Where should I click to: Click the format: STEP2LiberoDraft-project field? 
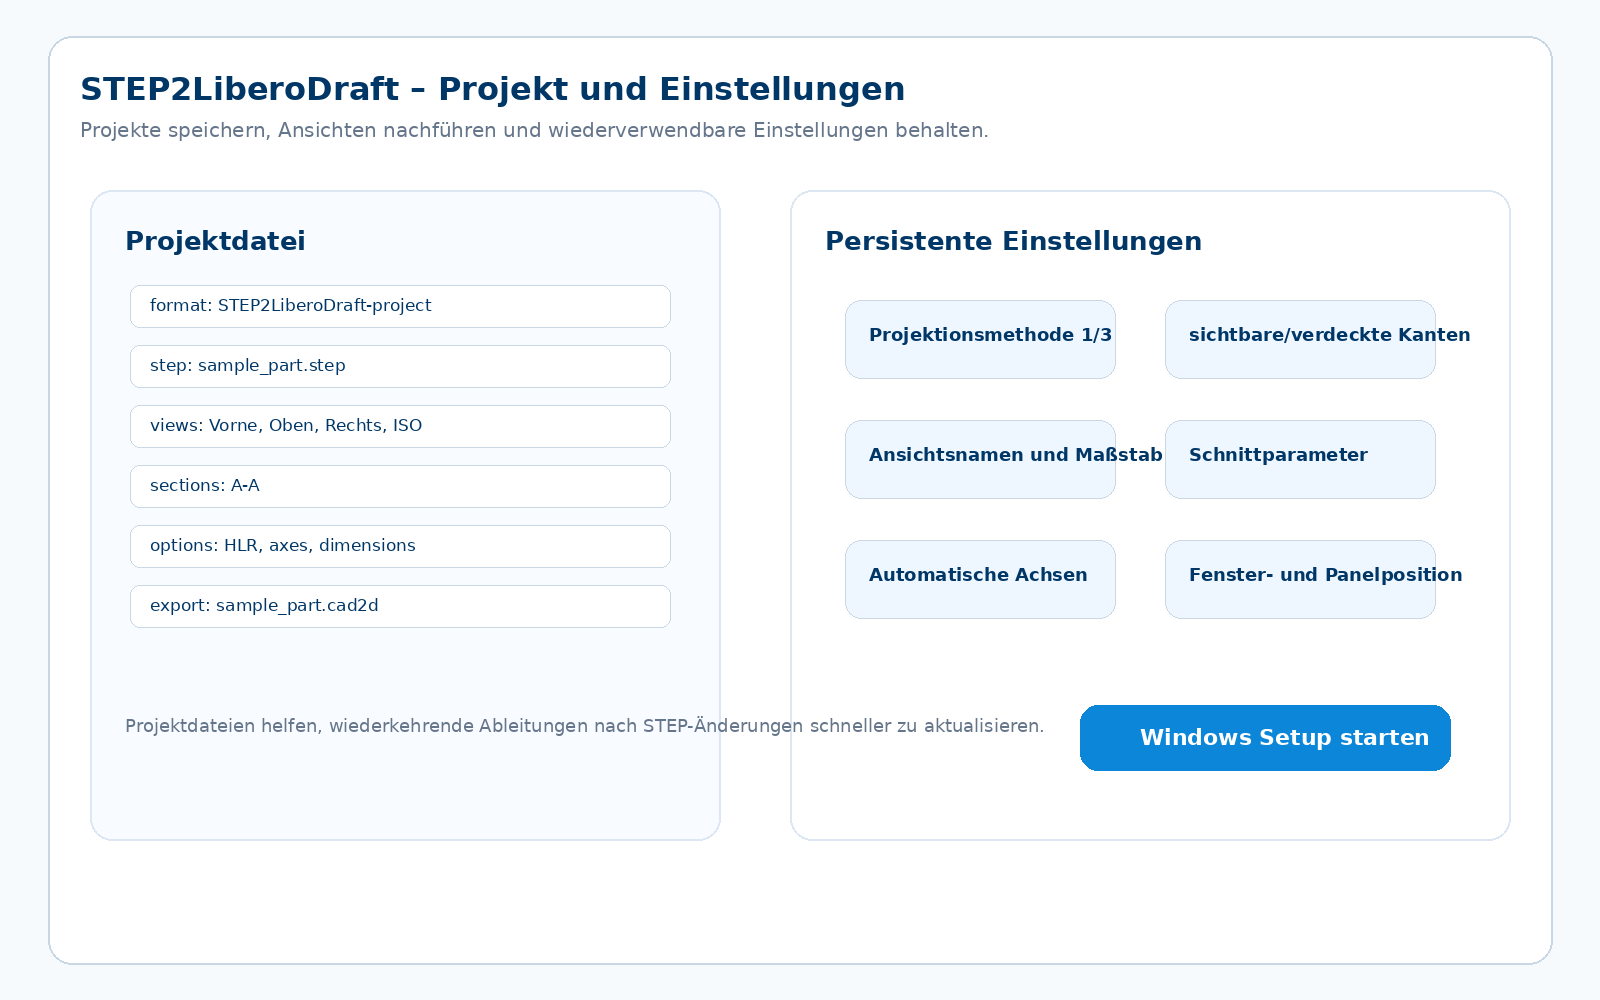click(400, 306)
